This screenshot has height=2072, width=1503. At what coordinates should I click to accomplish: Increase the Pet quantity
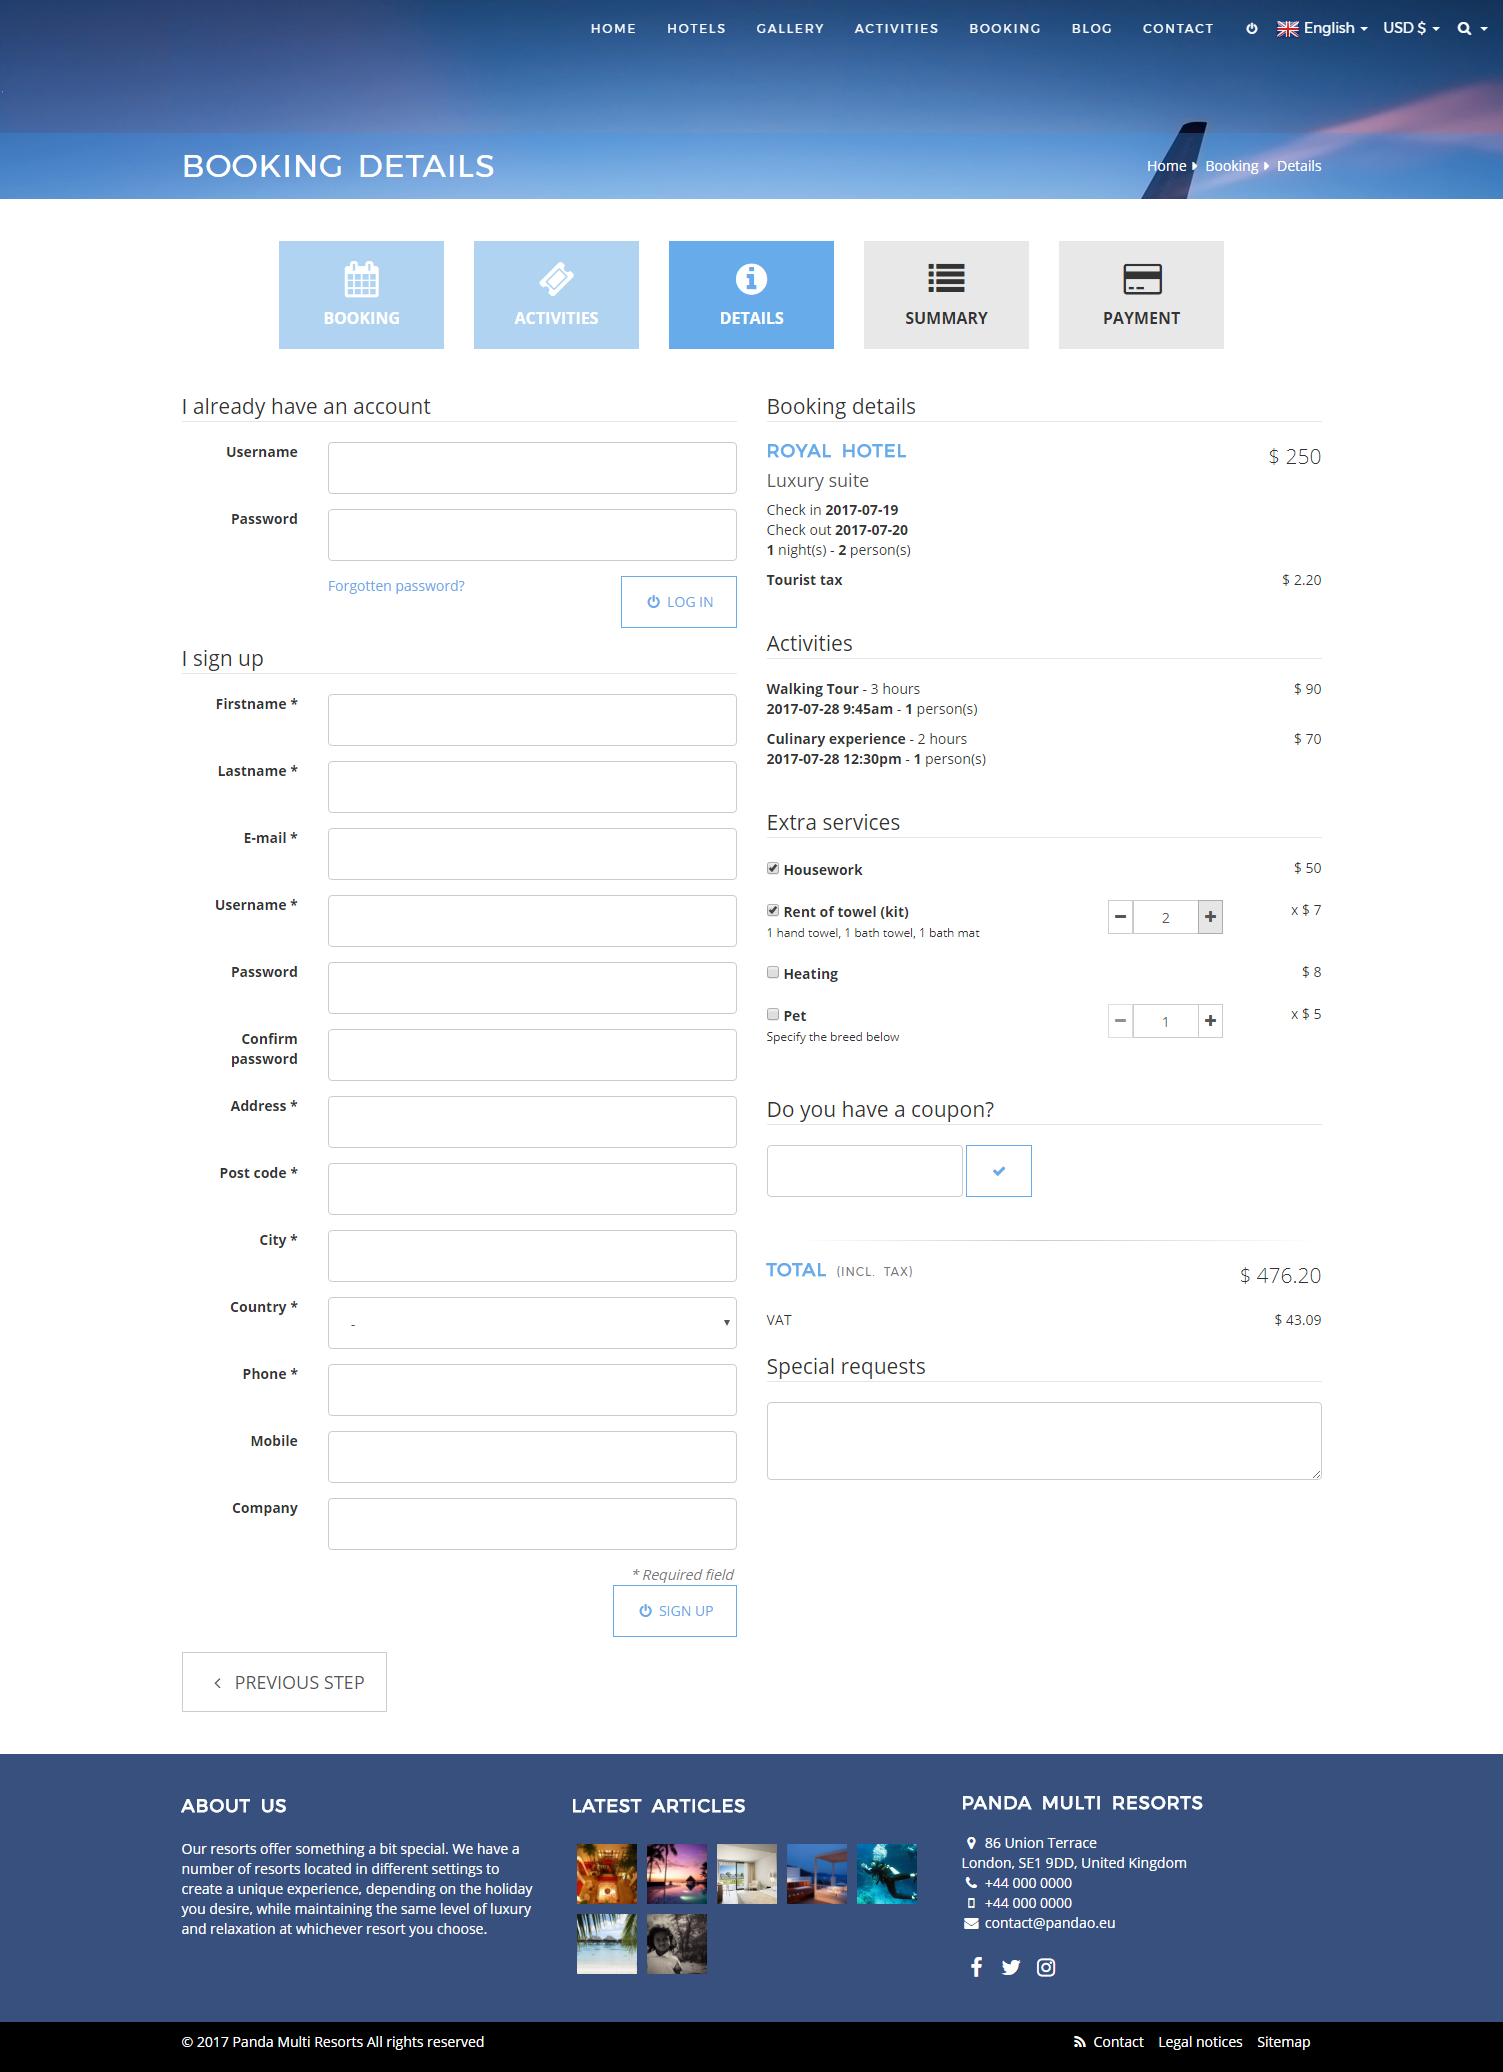click(1210, 1021)
